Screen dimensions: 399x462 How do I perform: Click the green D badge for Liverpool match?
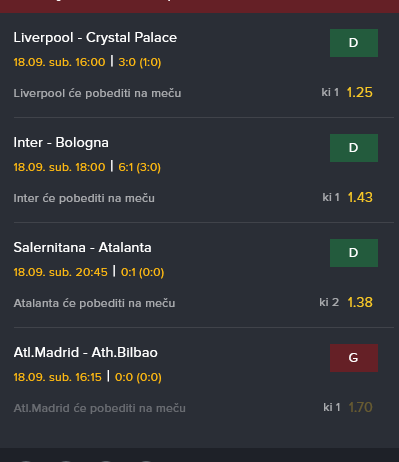pyautogui.click(x=354, y=43)
